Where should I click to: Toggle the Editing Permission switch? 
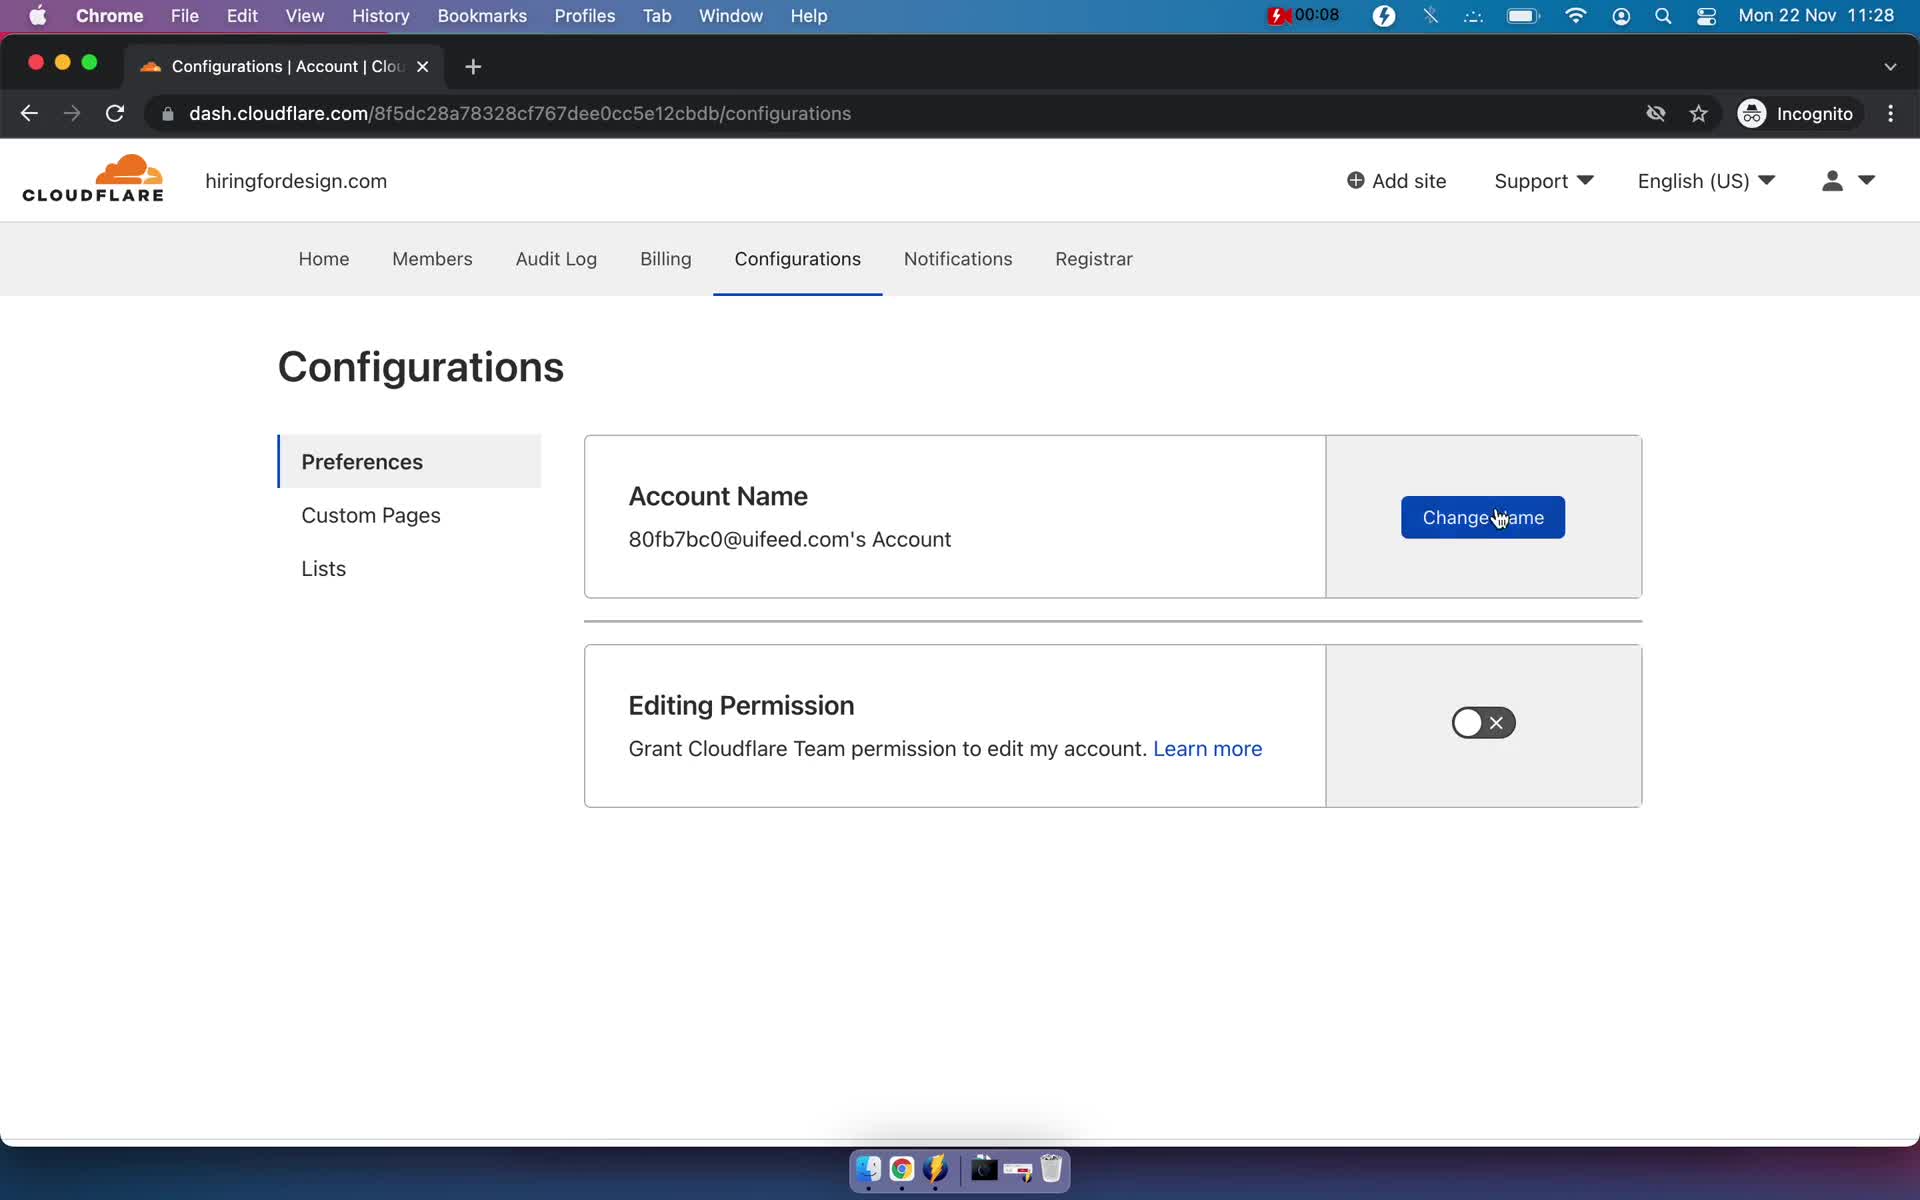(x=1483, y=723)
